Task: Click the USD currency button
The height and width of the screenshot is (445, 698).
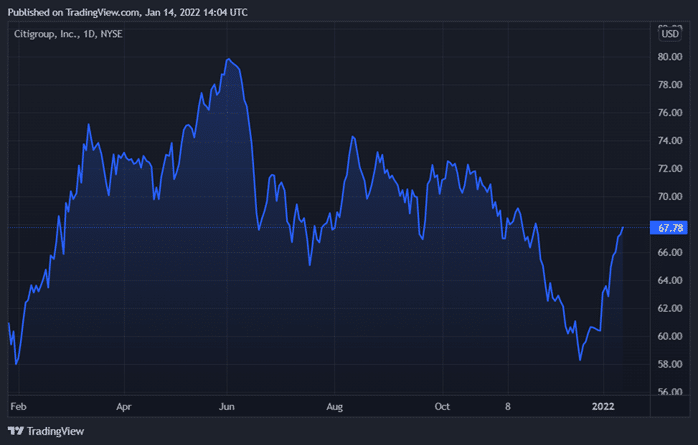Action: 670,34
